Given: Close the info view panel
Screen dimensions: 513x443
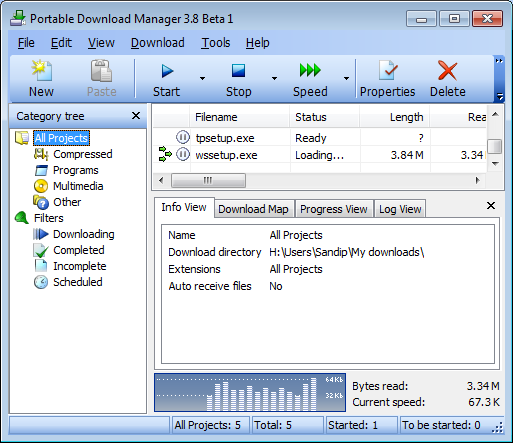Looking at the screenshot, I should [x=491, y=205].
